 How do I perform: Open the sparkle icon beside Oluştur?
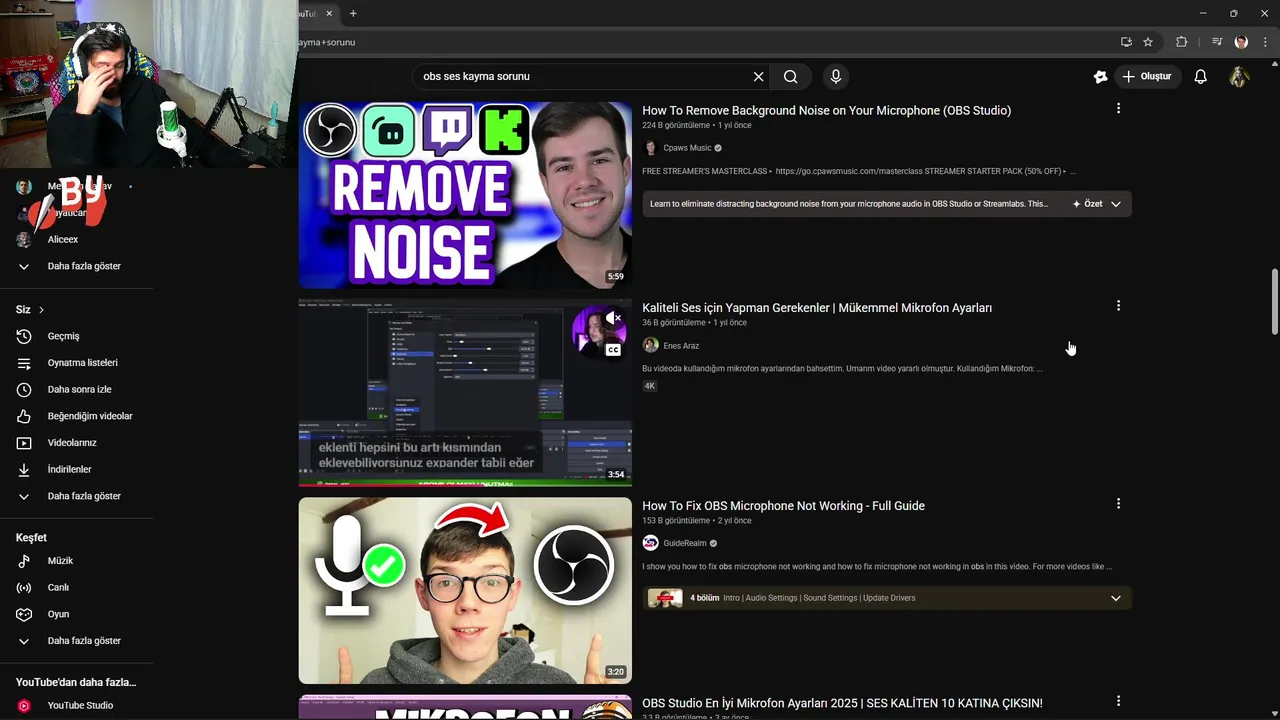point(1101,77)
